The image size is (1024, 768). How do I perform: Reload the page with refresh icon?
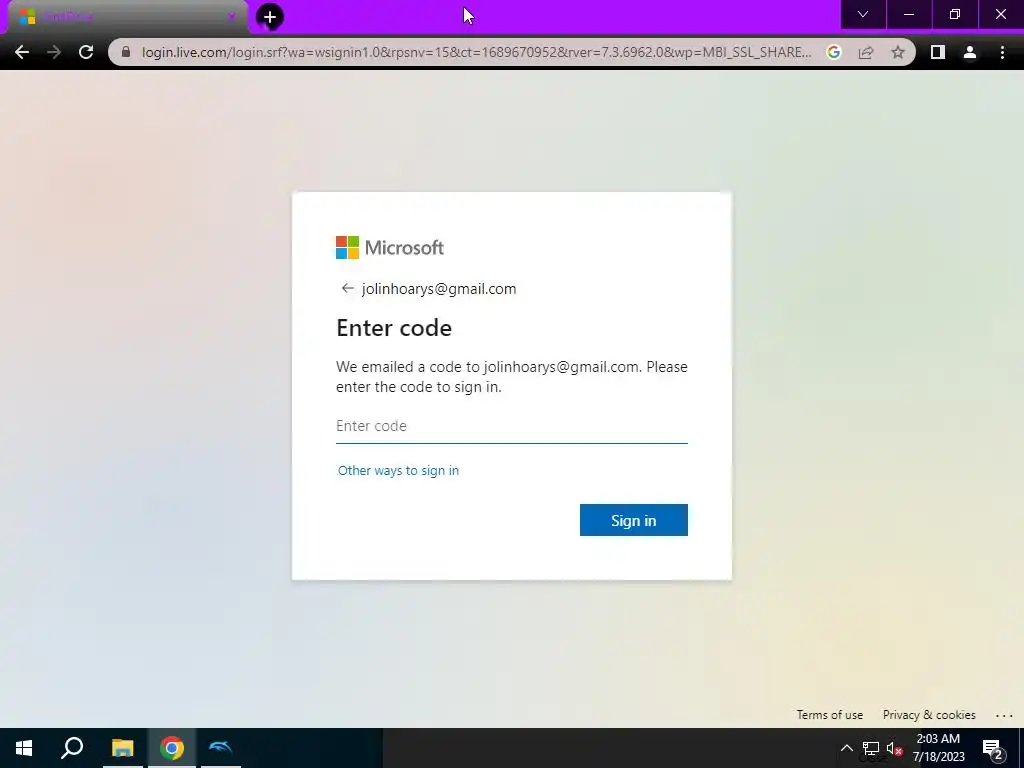(x=86, y=52)
